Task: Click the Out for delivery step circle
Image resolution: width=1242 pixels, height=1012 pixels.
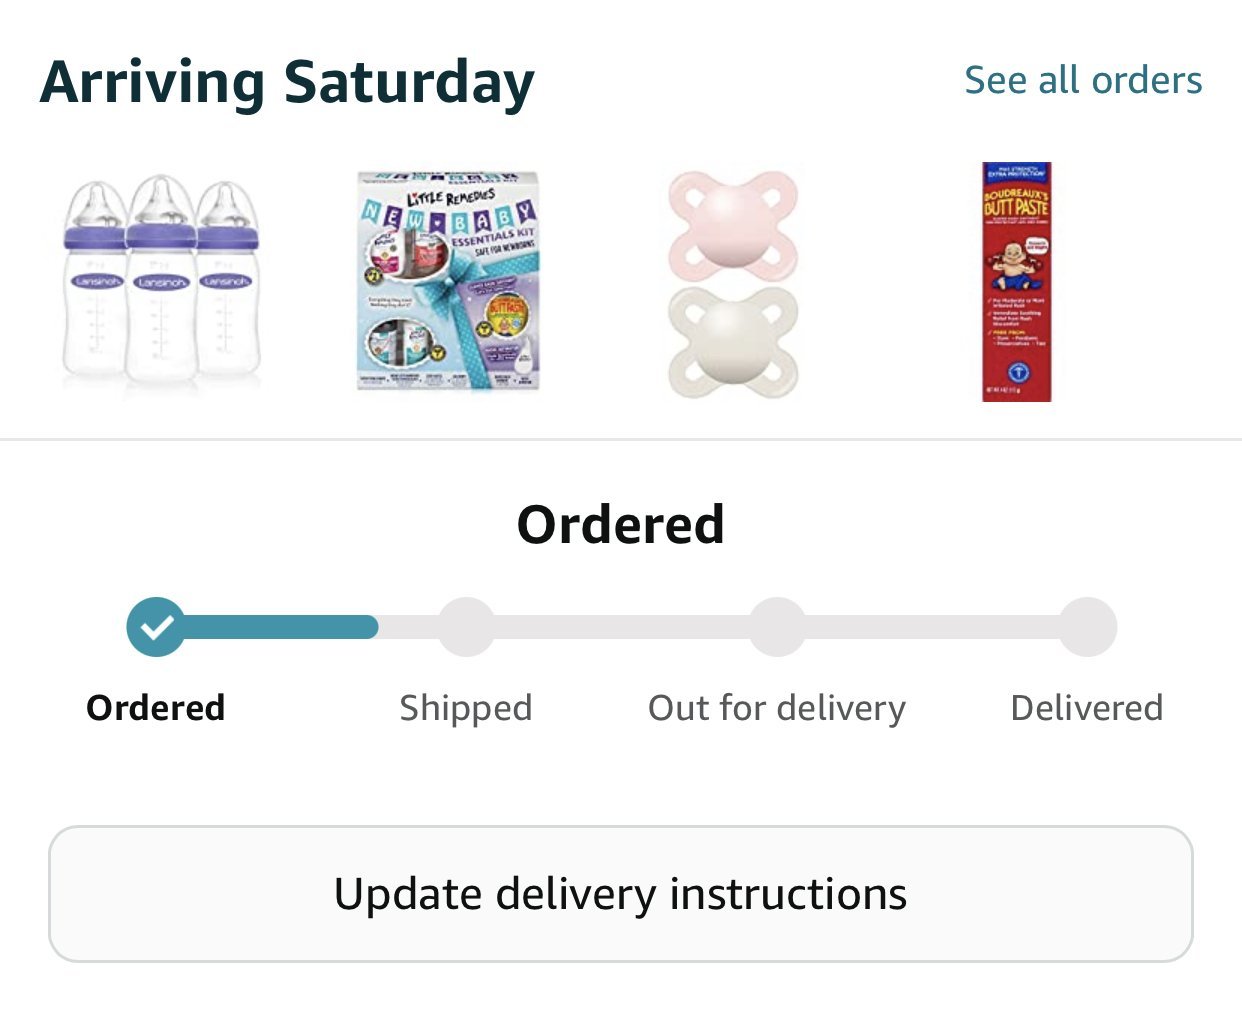Action: 777,627
